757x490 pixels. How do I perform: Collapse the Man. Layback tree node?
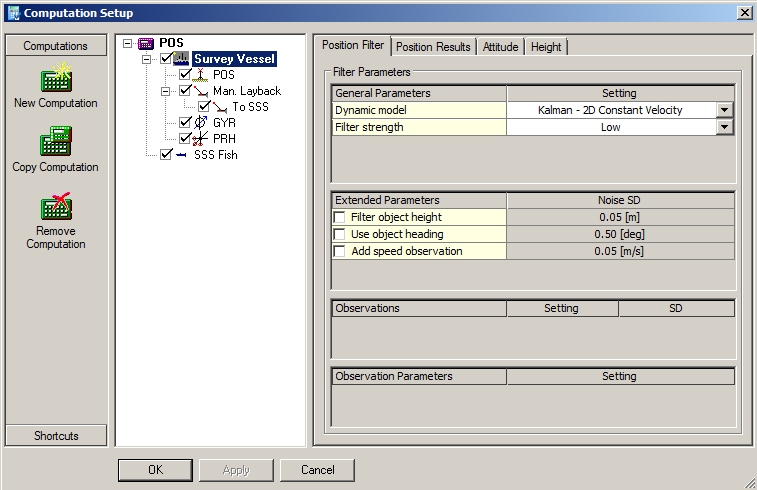(166, 91)
